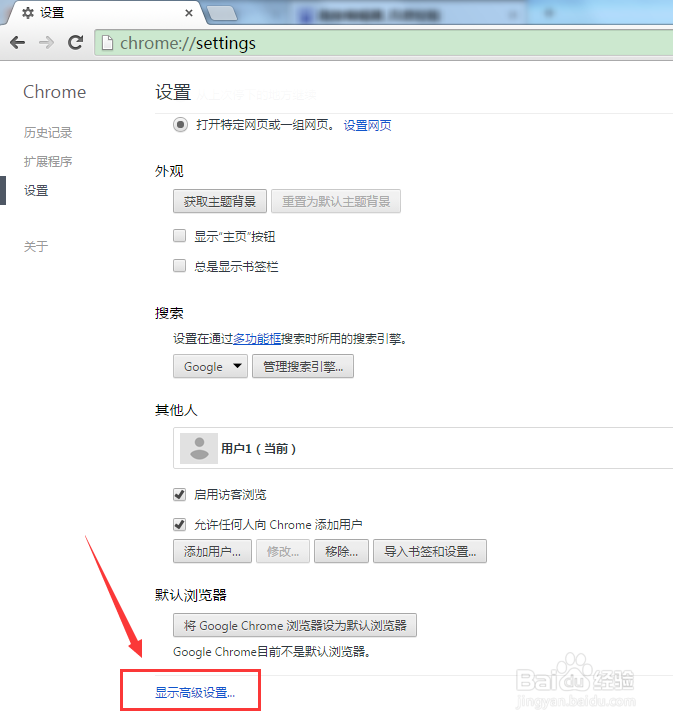The height and width of the screenshot is (725, 673).
Task: Click the 管理搜索引擎 button
Action: pyautogui.click(x=303, y=366)
